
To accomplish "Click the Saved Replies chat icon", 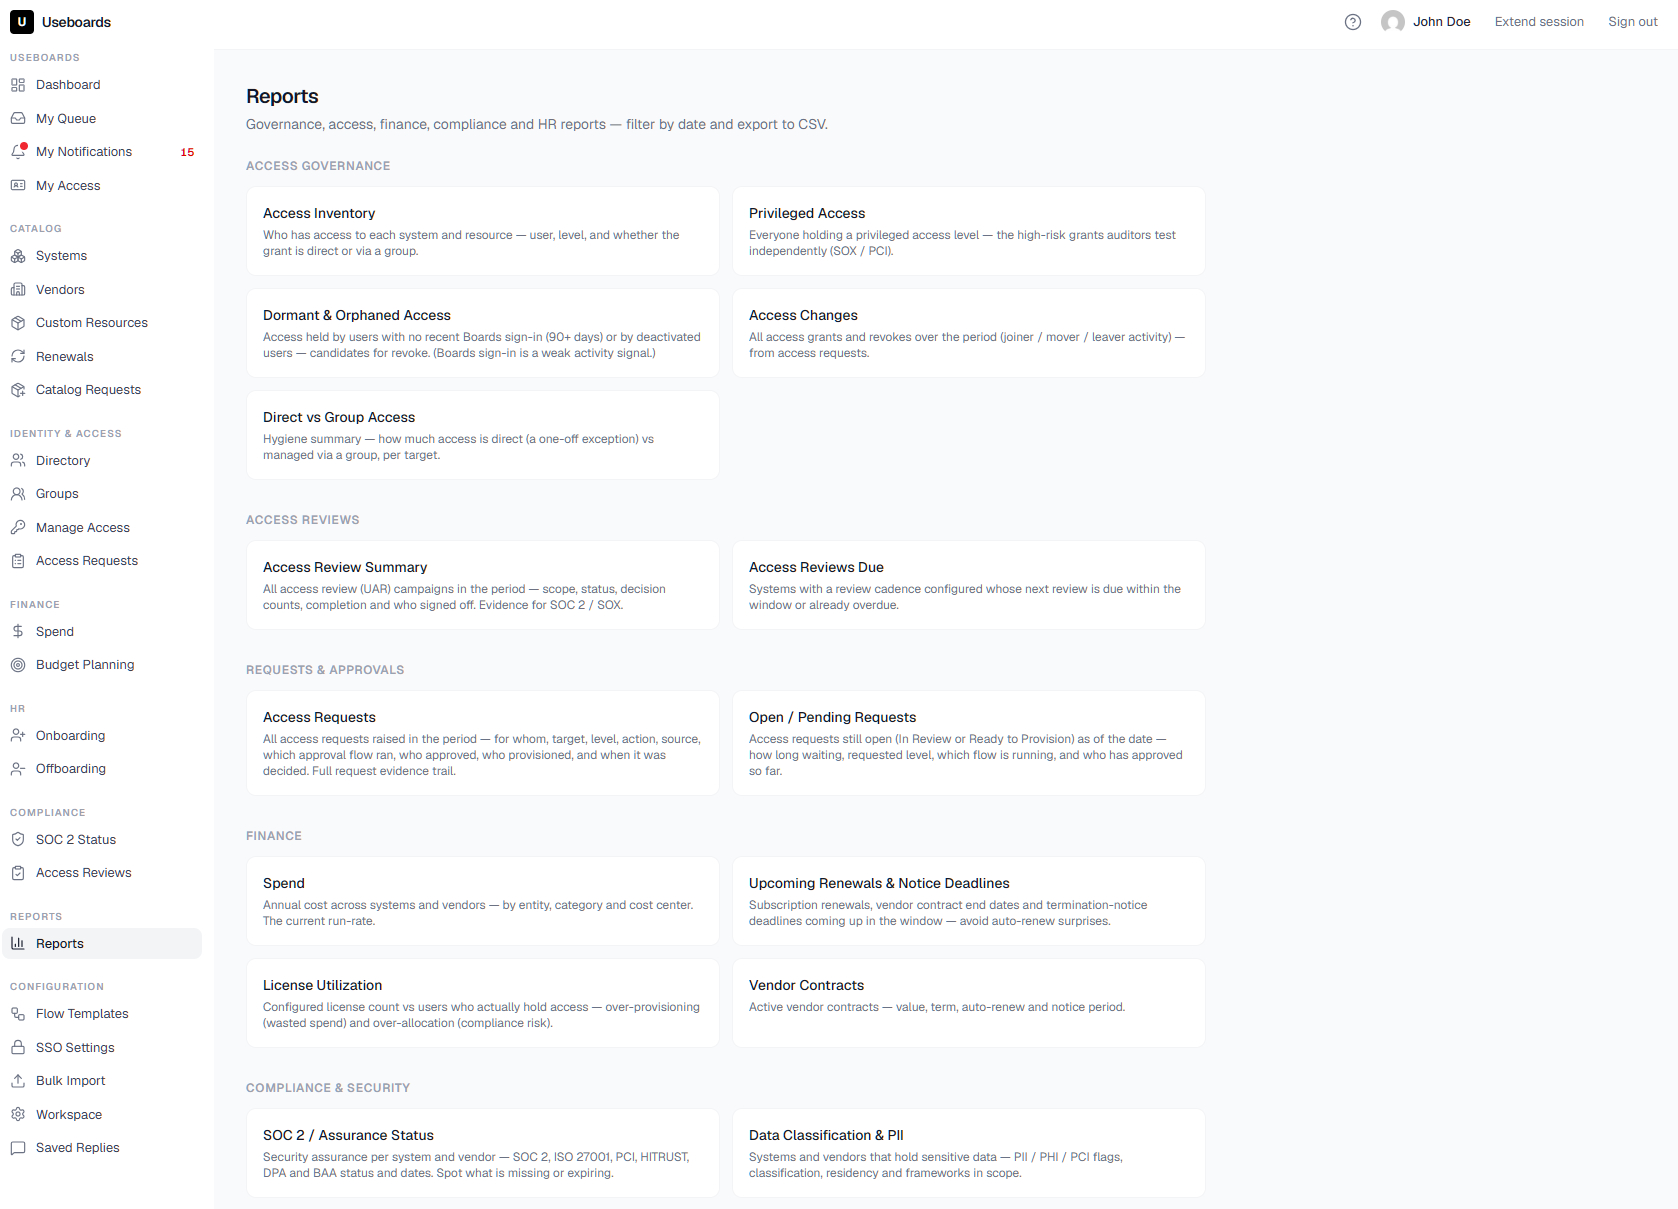I will click(18, 1148).
